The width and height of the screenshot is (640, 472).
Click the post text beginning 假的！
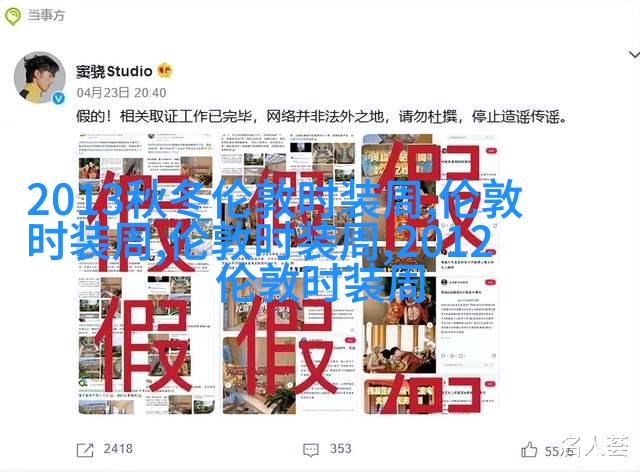click(x=322, y=117)
